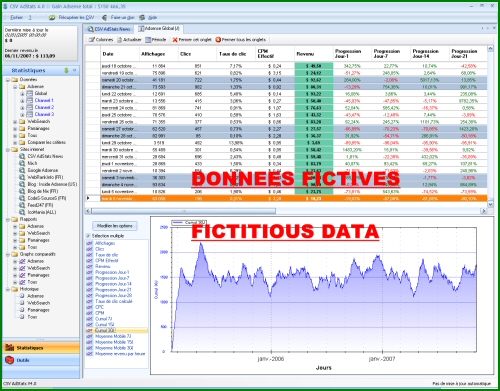Open the Fichier menu
The width and height of the screenshot is (500, 391).
point(17,17)
